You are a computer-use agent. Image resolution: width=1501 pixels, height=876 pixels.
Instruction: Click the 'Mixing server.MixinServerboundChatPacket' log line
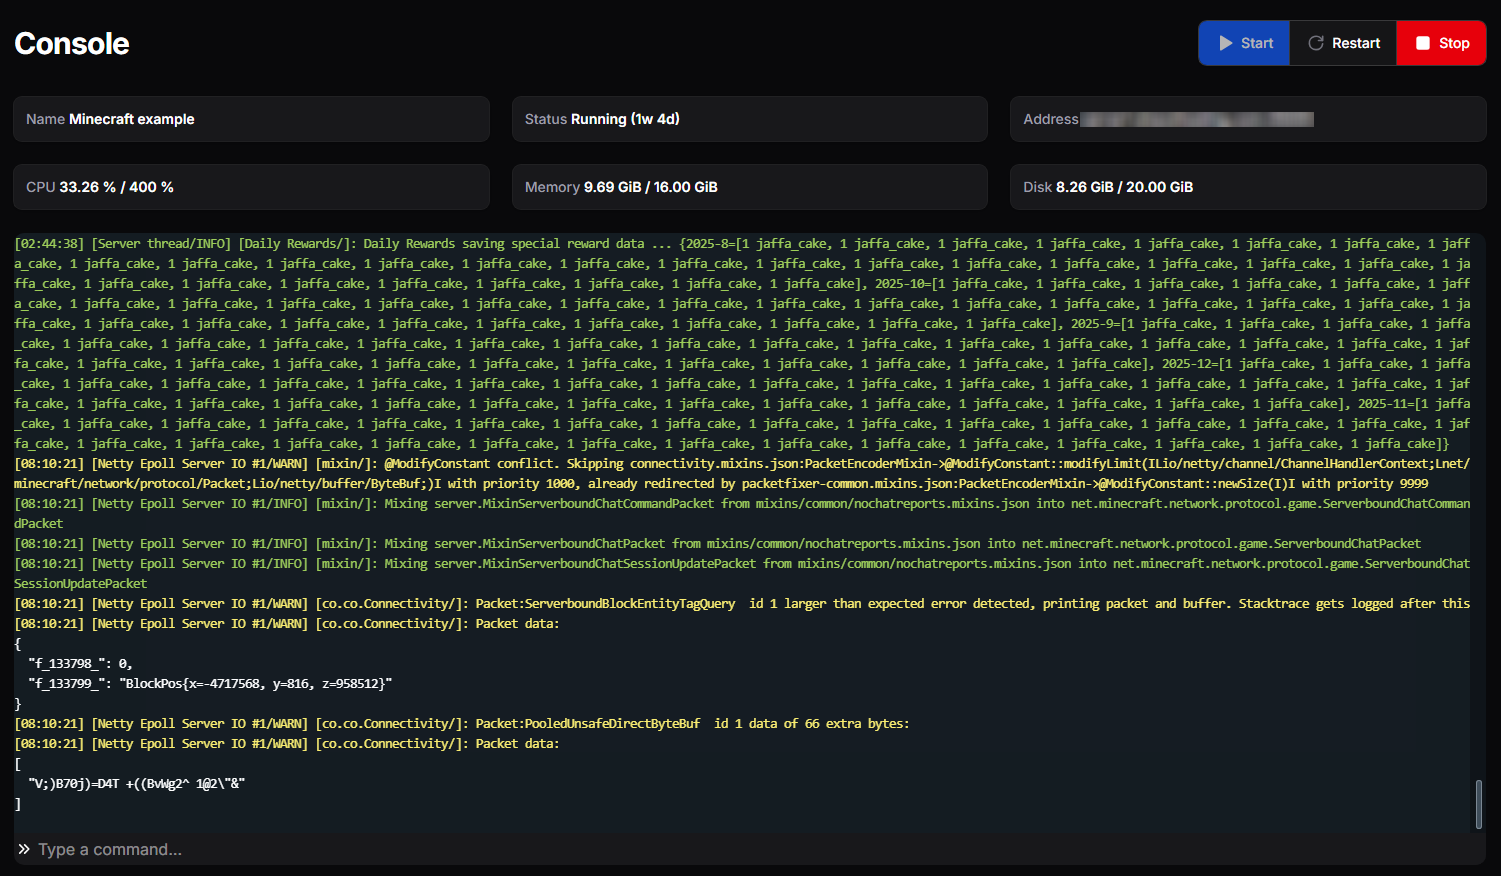coord(717,543)
